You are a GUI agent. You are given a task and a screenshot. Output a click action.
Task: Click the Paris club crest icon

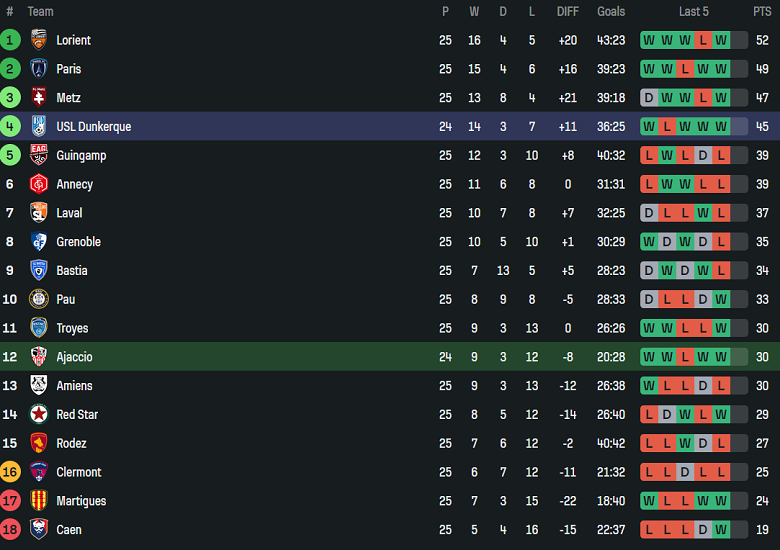pos(39,69)
